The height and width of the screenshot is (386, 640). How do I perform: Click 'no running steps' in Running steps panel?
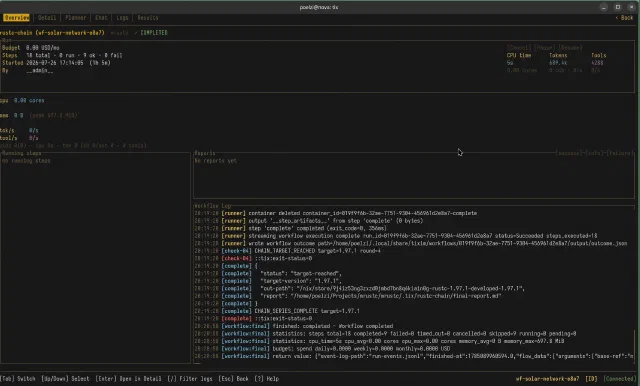tap(26, 161)
